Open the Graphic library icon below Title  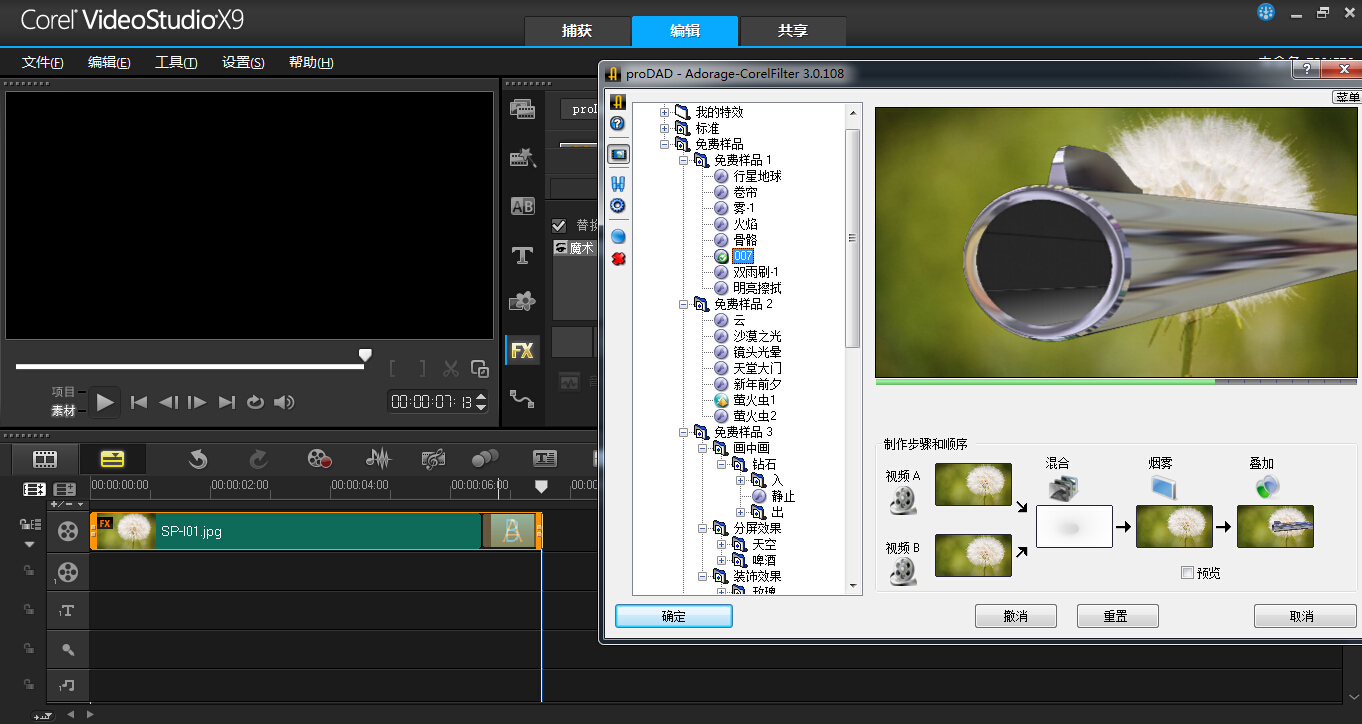[x=522, y=301]
